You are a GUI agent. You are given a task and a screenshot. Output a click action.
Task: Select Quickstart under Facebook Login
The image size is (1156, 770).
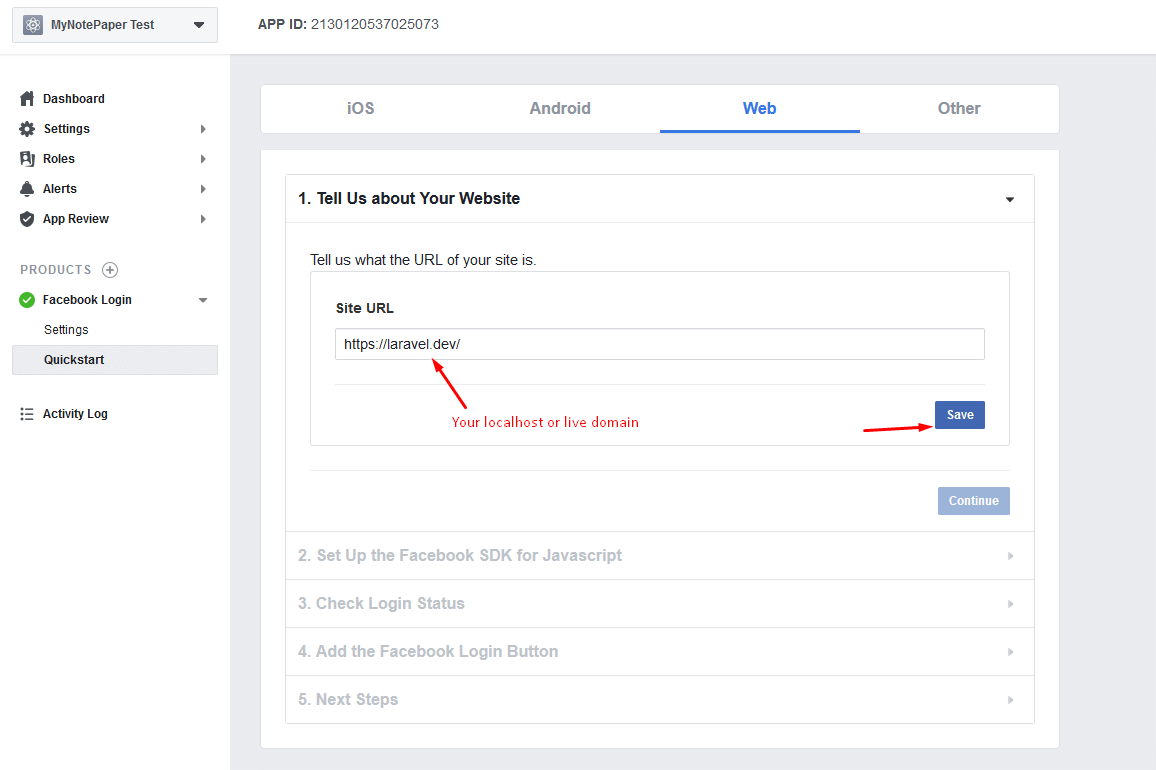click(x=115, y=360)
